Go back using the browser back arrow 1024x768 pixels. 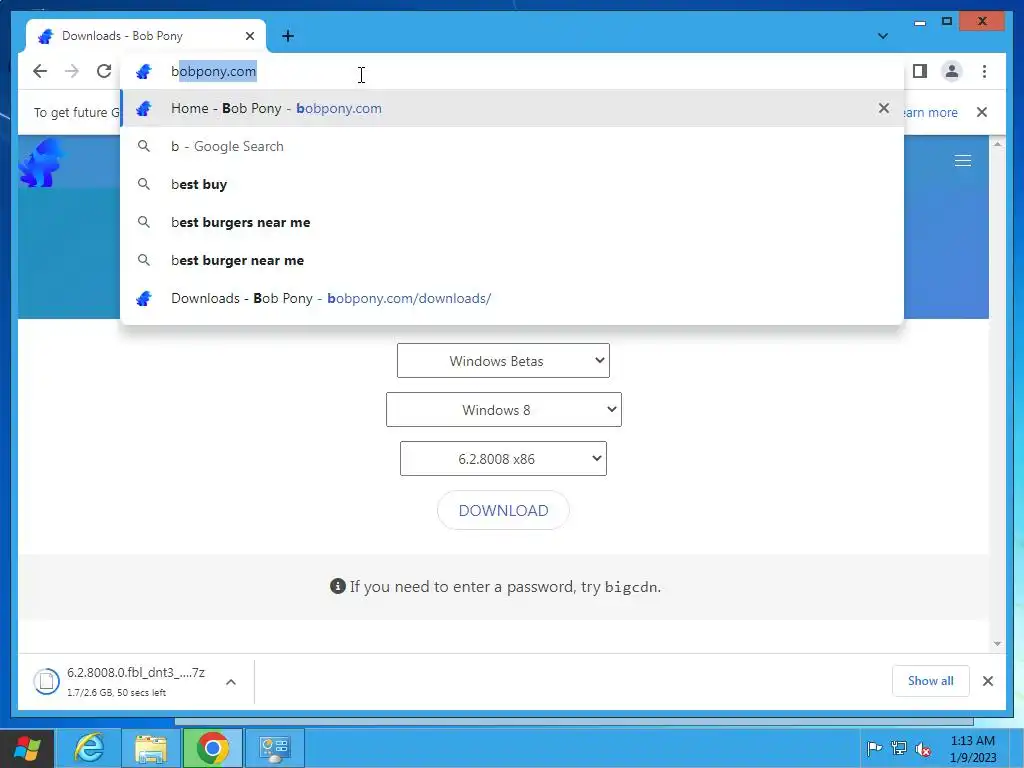(x=40, y=71)
